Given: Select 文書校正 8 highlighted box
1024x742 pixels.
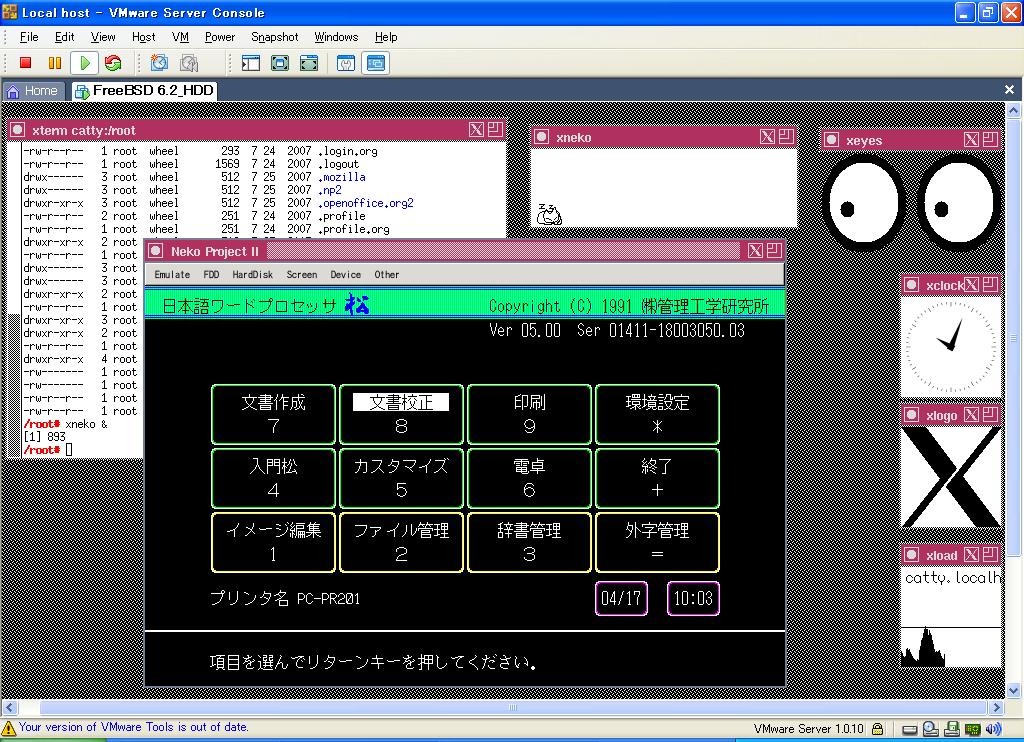Looking at the screenshot, I should click(x=401, y=414).
